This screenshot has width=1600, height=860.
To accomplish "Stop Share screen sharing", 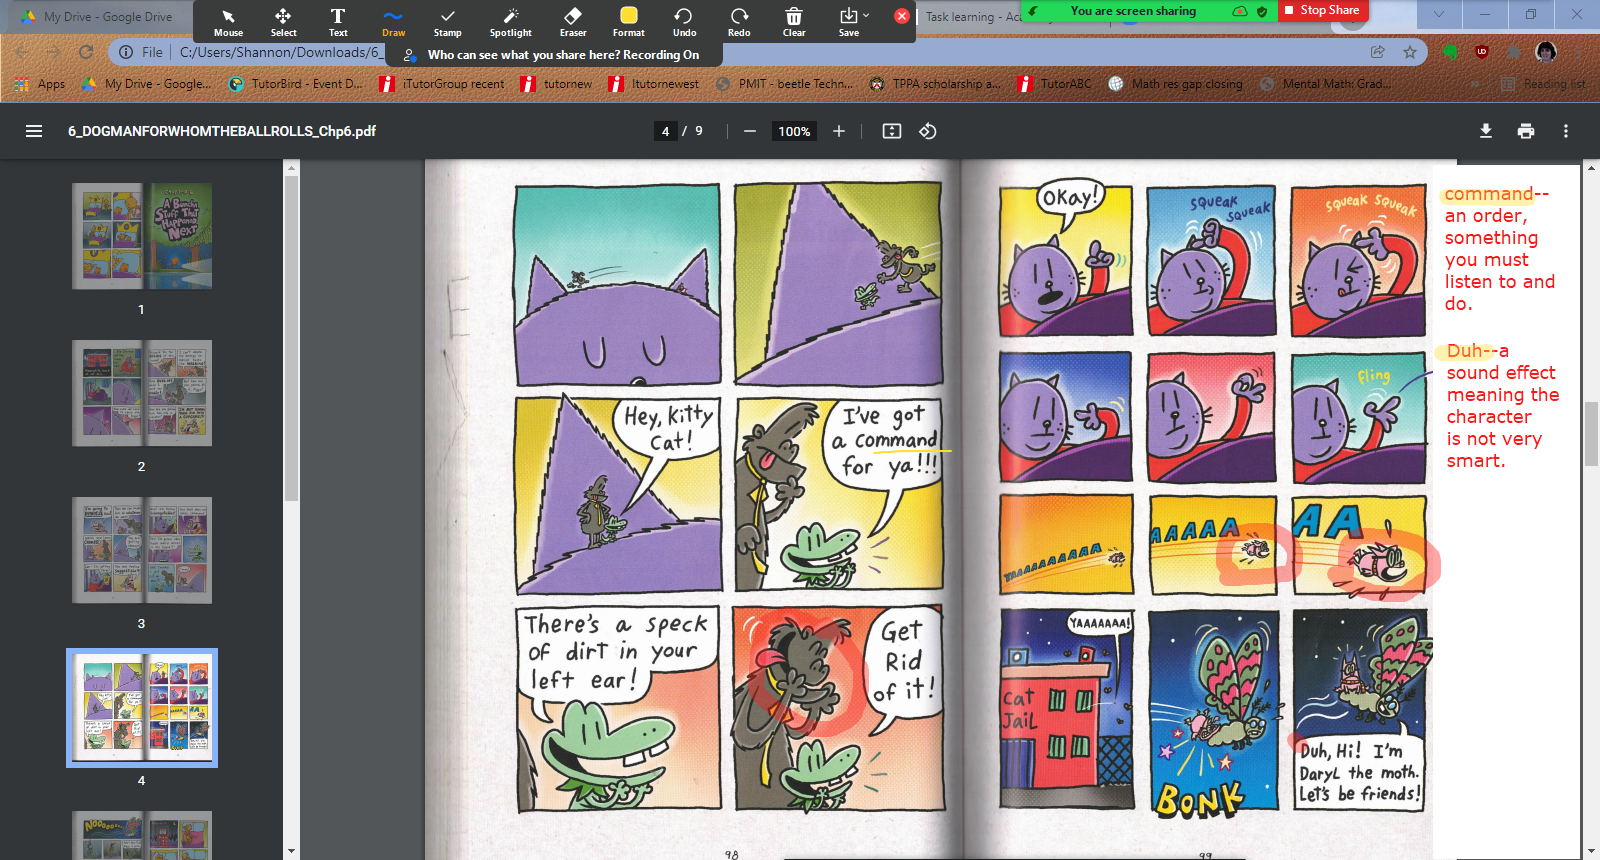I will [x=1322, y=10].
